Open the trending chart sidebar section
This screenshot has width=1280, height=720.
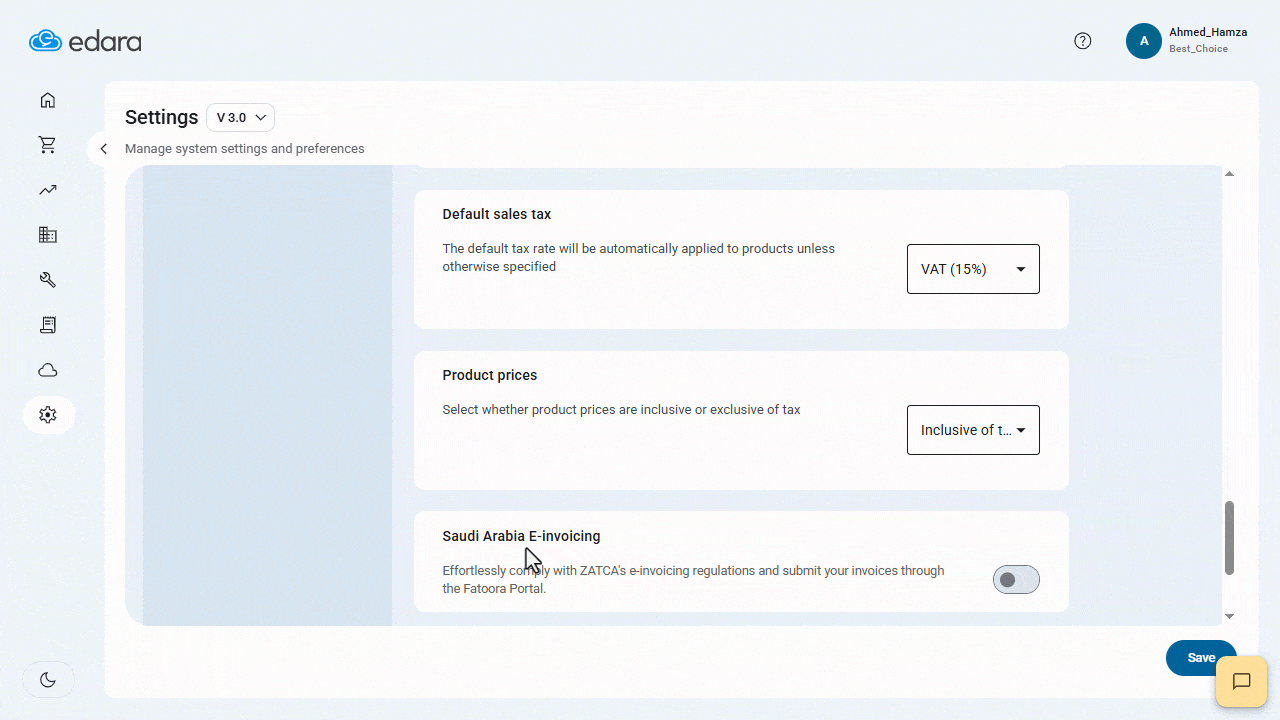pyautogui.click(x=47, y=190)
